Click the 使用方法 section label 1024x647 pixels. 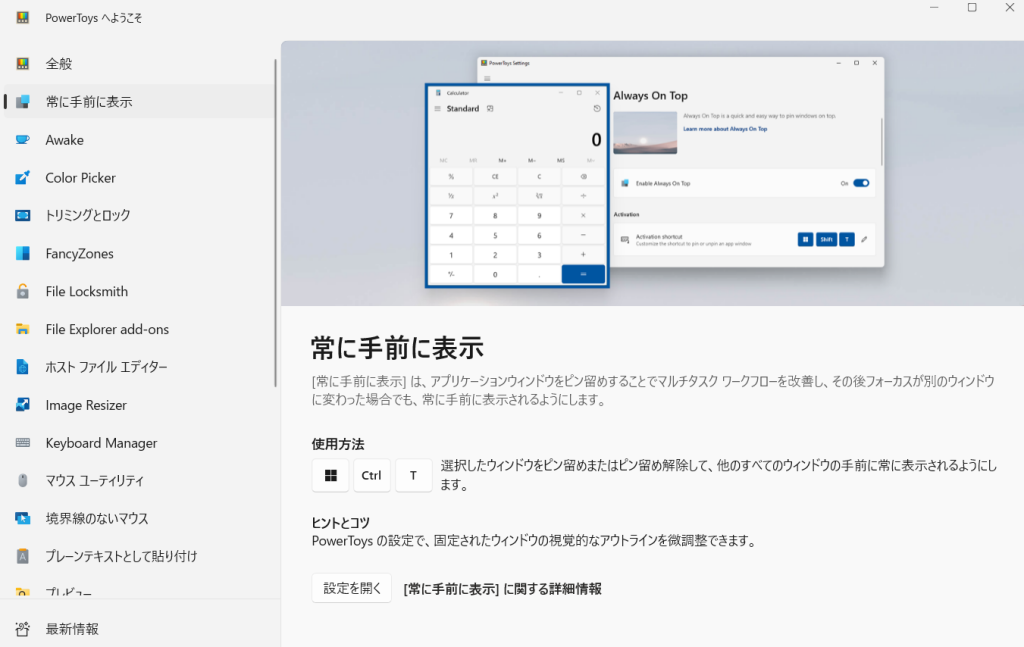(x=338, y=444)
